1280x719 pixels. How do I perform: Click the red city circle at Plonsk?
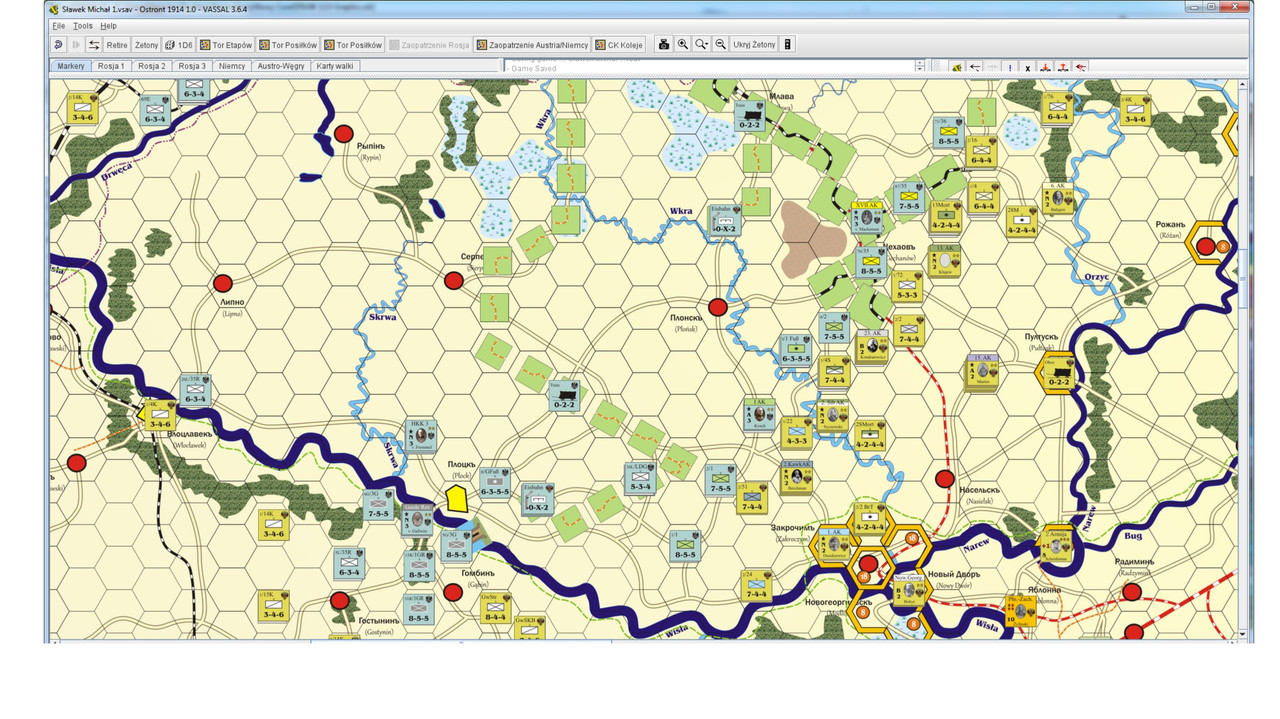pyautogui.click(x=717, y=307)
